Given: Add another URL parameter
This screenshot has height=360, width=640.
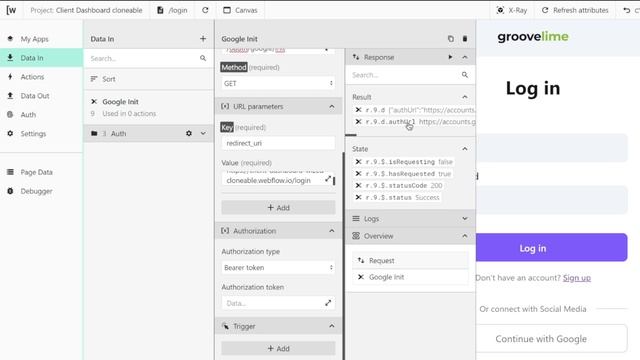Looking at the screenshot, I should pos(278,207).
